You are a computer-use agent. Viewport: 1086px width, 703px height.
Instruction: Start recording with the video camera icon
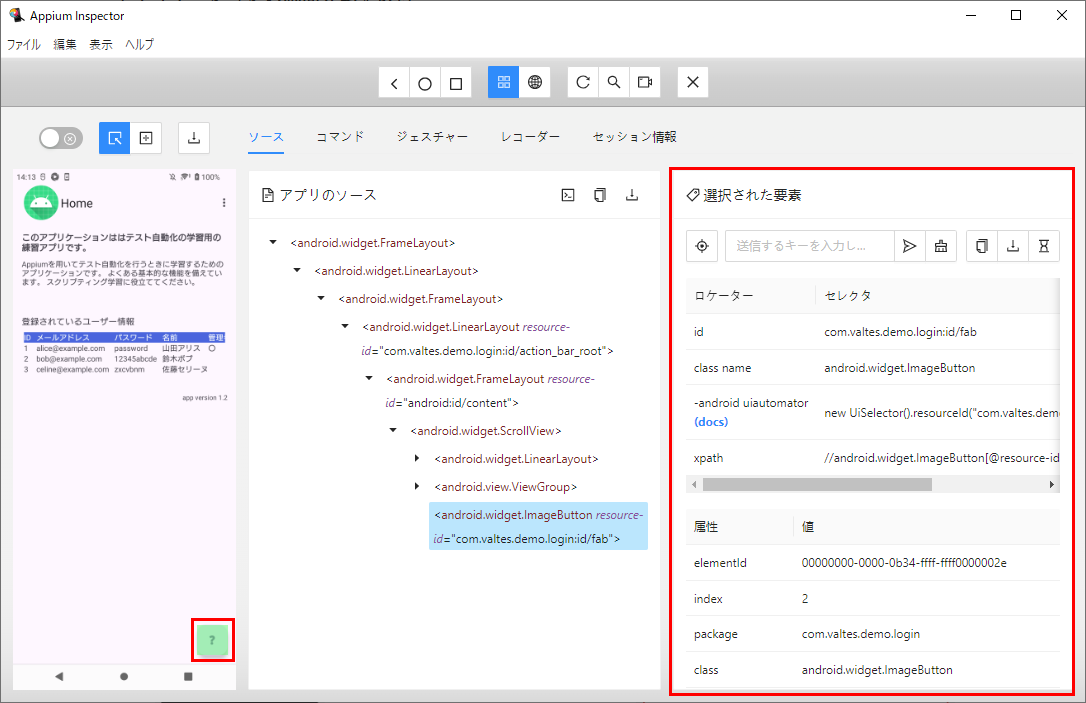tap(645, 83)
